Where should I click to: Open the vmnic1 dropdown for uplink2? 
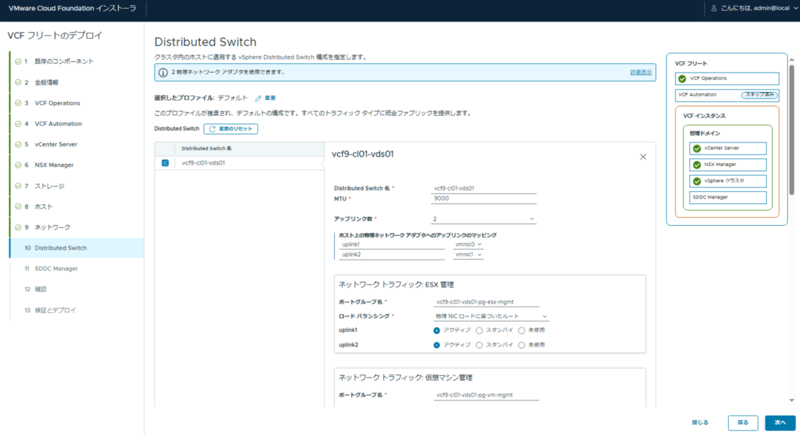click(468, 254)
